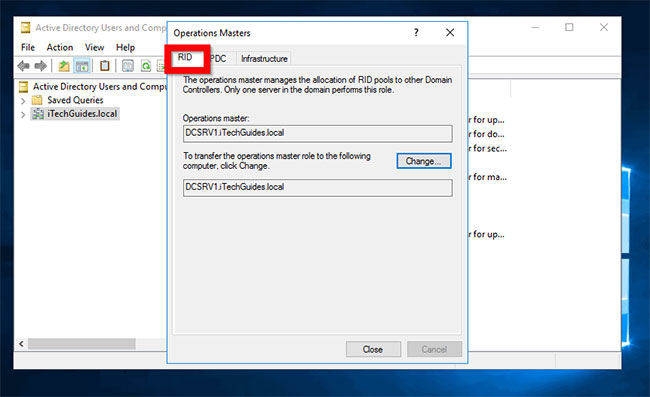
Task: Toggle the Show/Hide Console Tree icon
Action: click(x=82, y=65)
